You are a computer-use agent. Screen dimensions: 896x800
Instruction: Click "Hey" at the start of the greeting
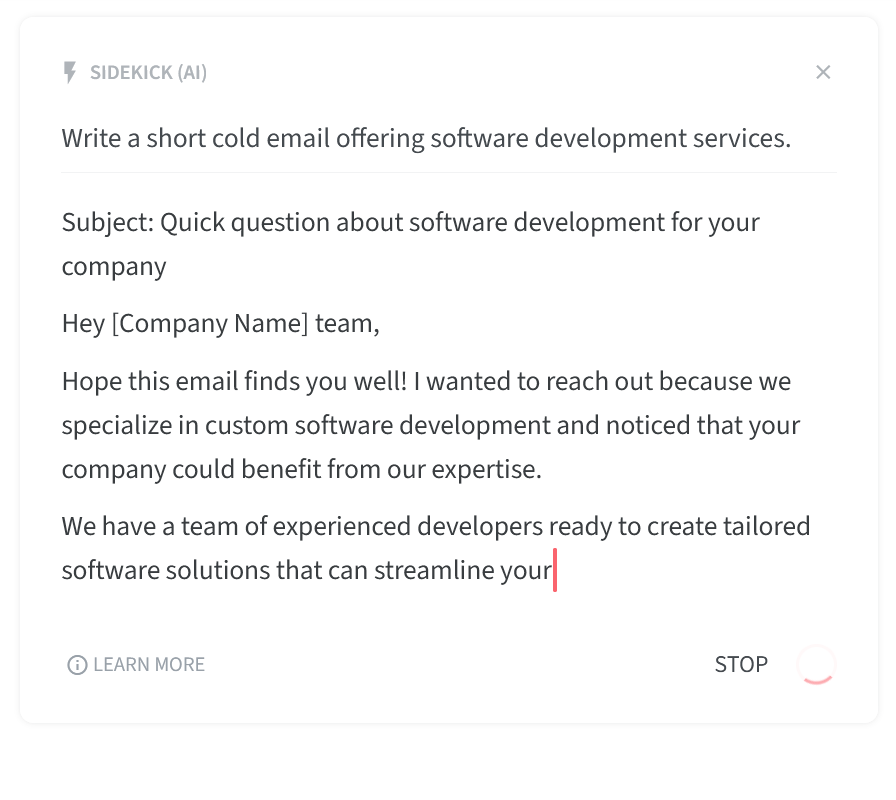click(x=83, y=323)
